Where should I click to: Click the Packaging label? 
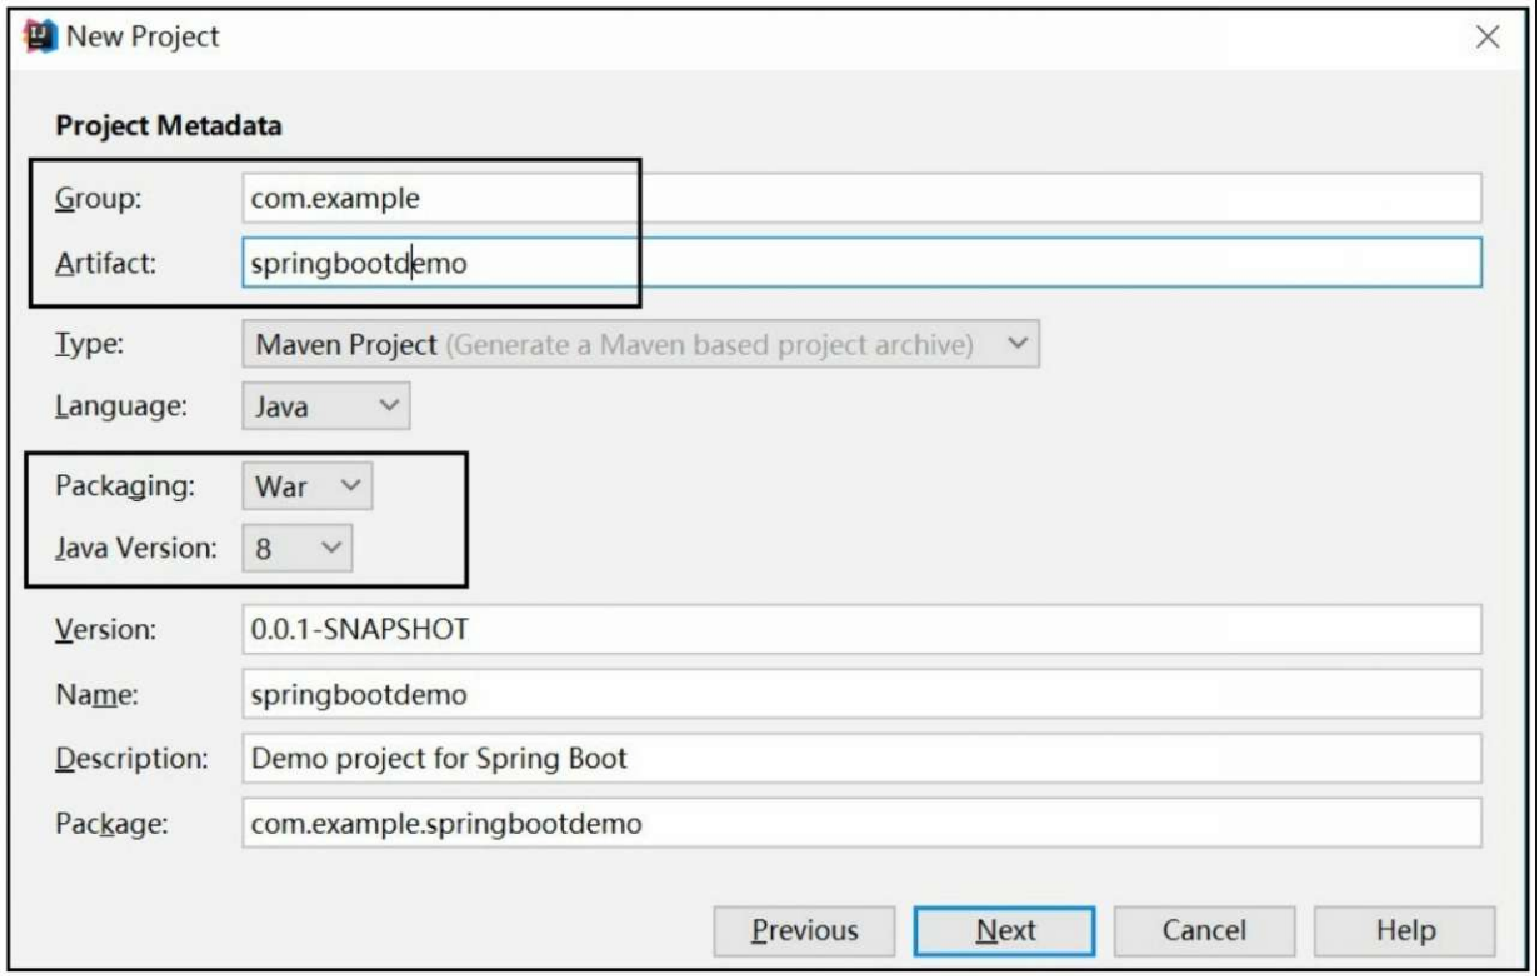tap(125, 486)
